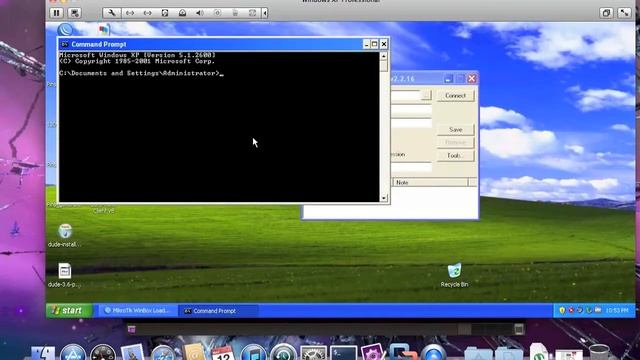The image size is (640, 360).
Task: Focus the WinBox address field beside Connect
Action: [405, 95]
